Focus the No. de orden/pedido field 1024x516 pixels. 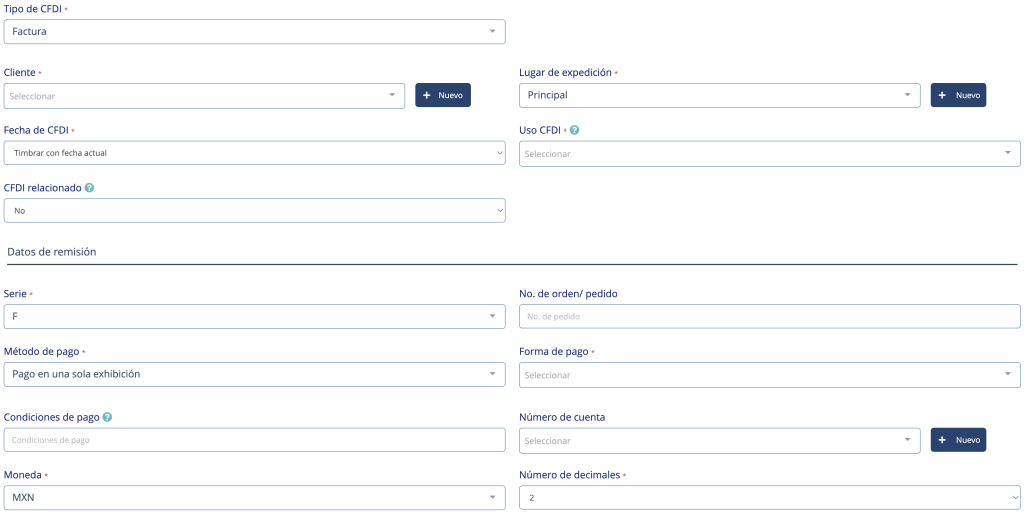(x=769, y=317)
